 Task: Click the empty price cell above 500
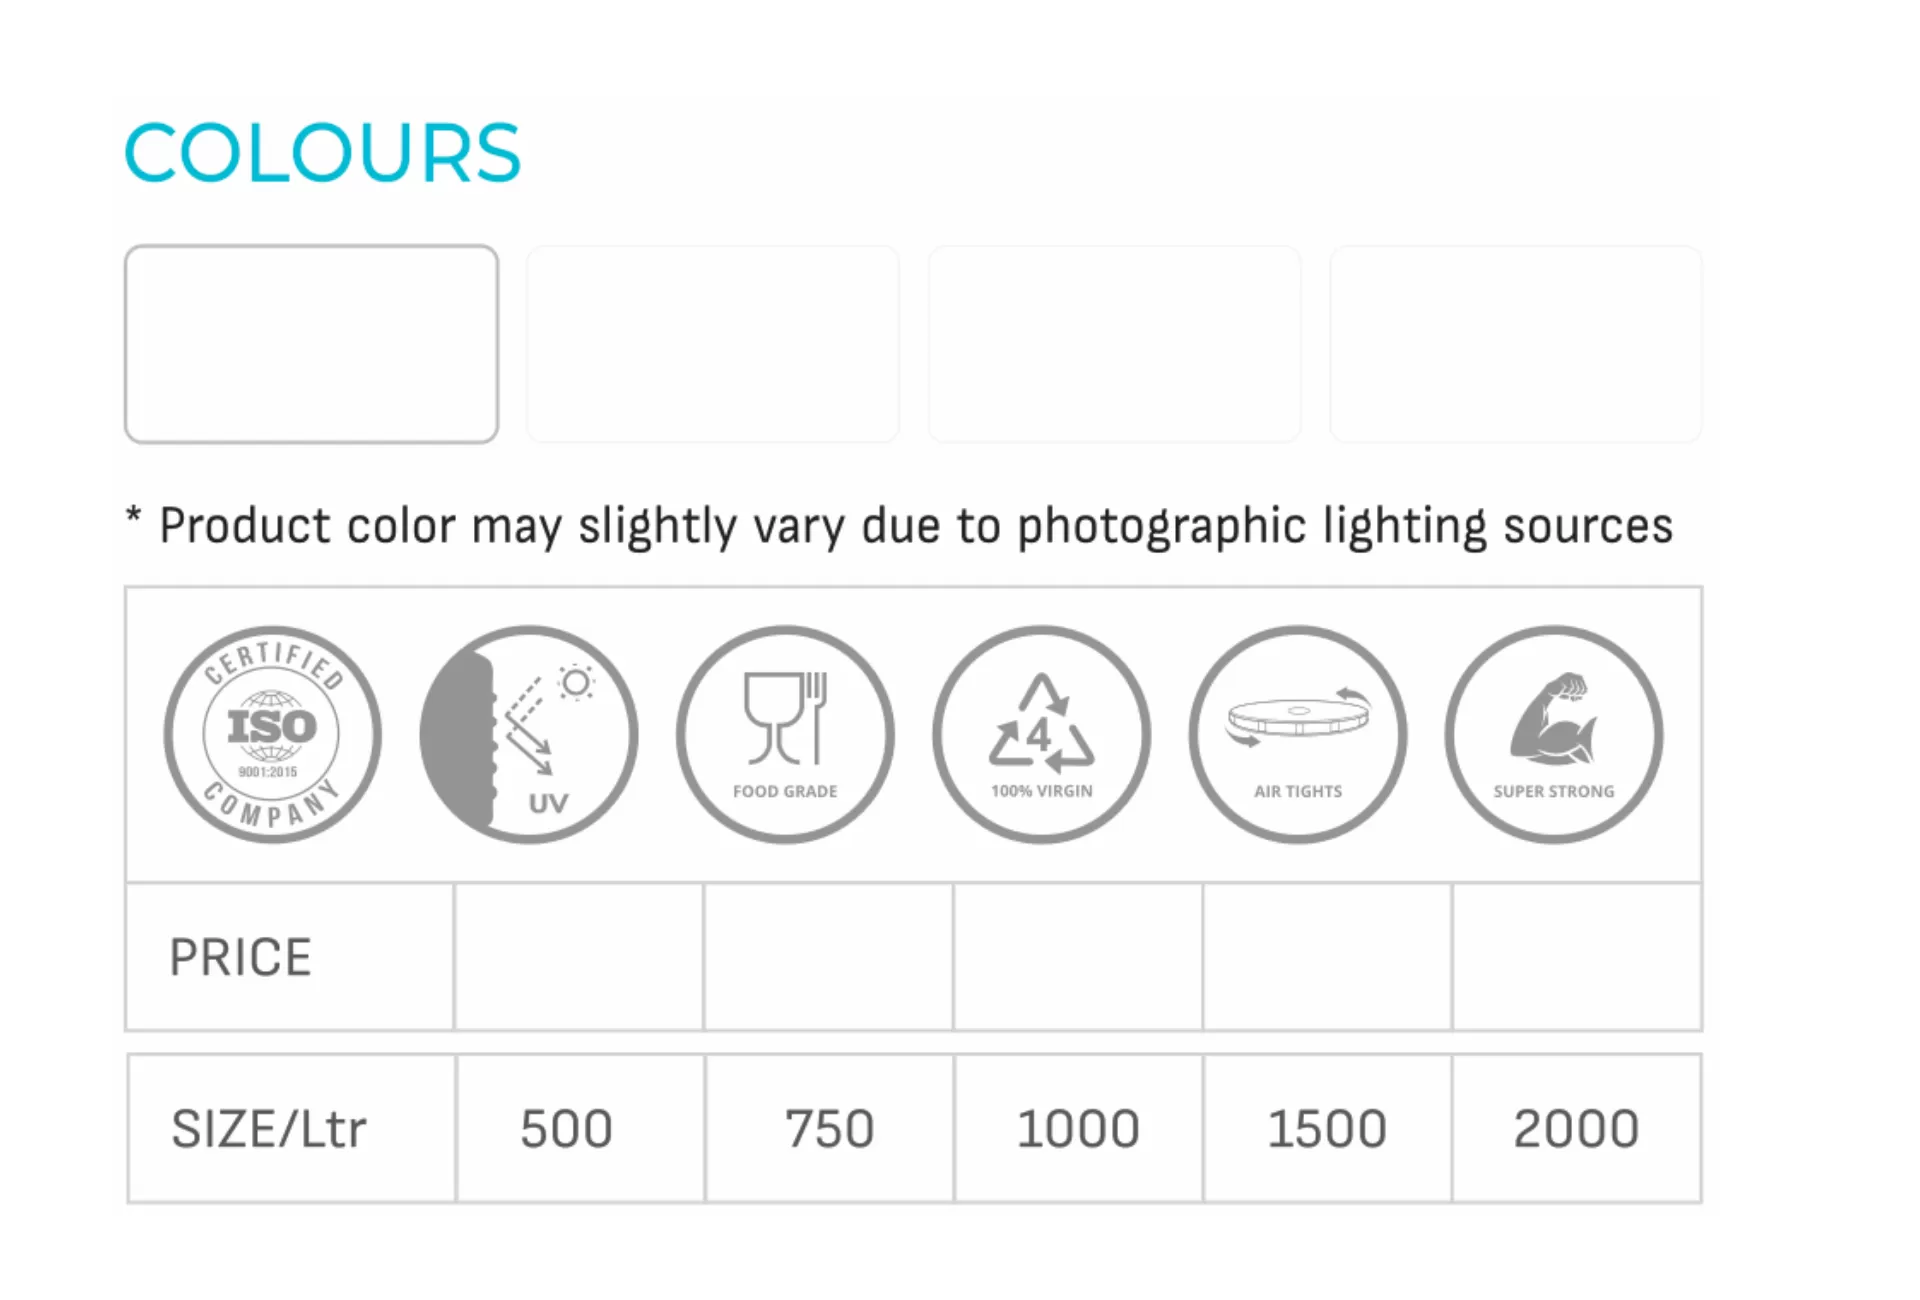pos(578,957)
